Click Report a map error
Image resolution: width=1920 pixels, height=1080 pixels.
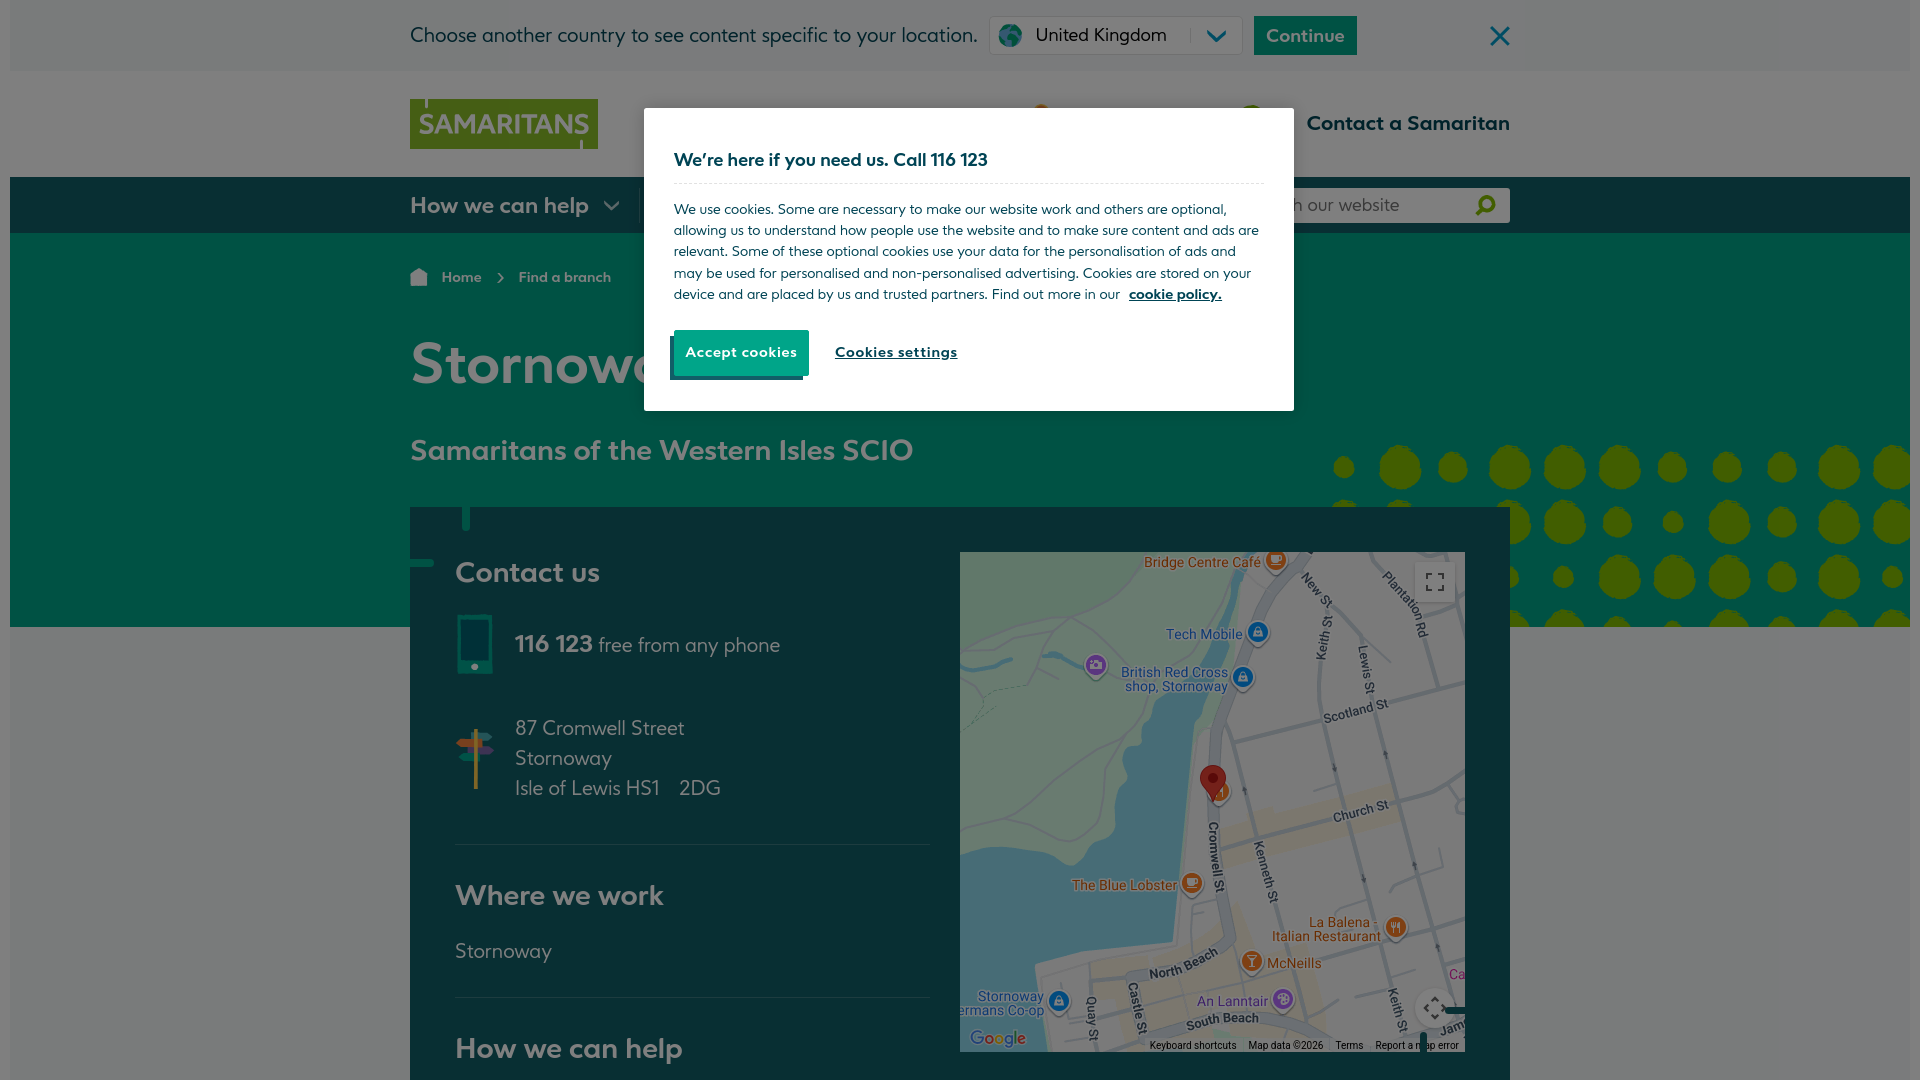(x=1416, y=1046)
